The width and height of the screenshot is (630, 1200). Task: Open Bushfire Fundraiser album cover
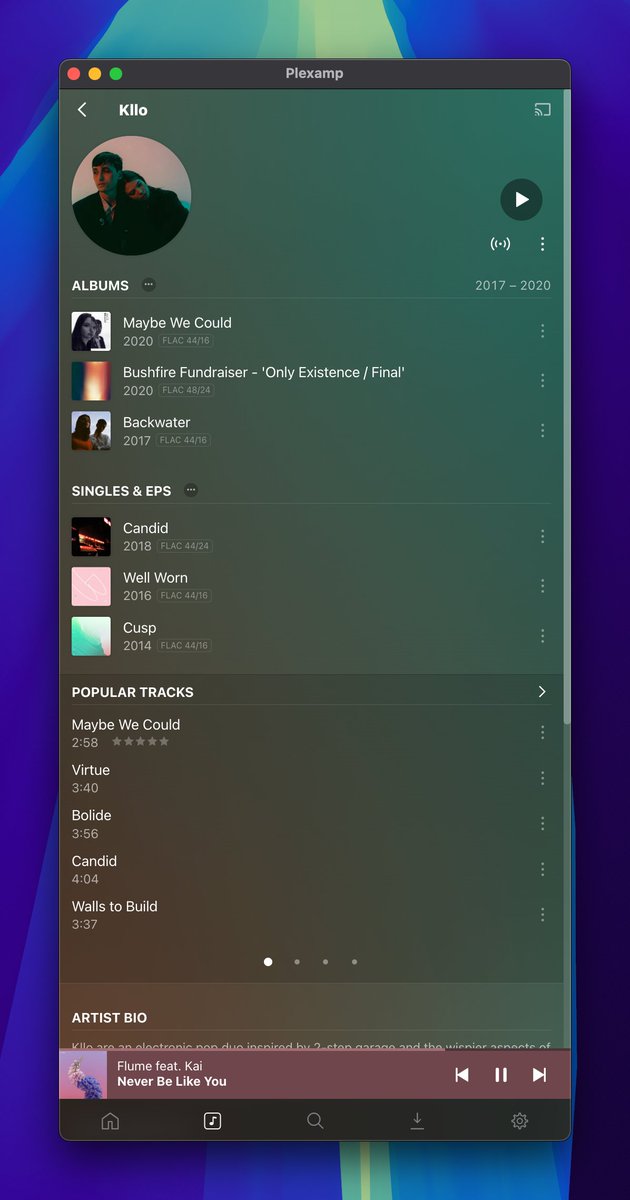click(x=91, y=381)
